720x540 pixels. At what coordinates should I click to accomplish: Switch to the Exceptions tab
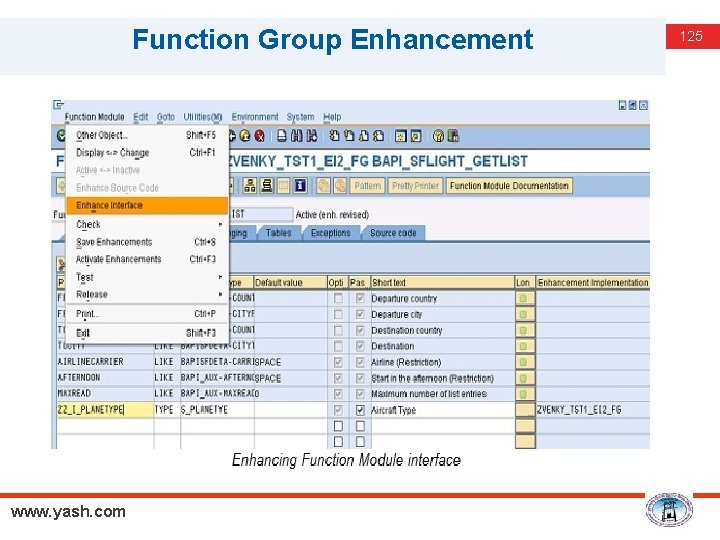pyautogui.click(x=330, y=233)
